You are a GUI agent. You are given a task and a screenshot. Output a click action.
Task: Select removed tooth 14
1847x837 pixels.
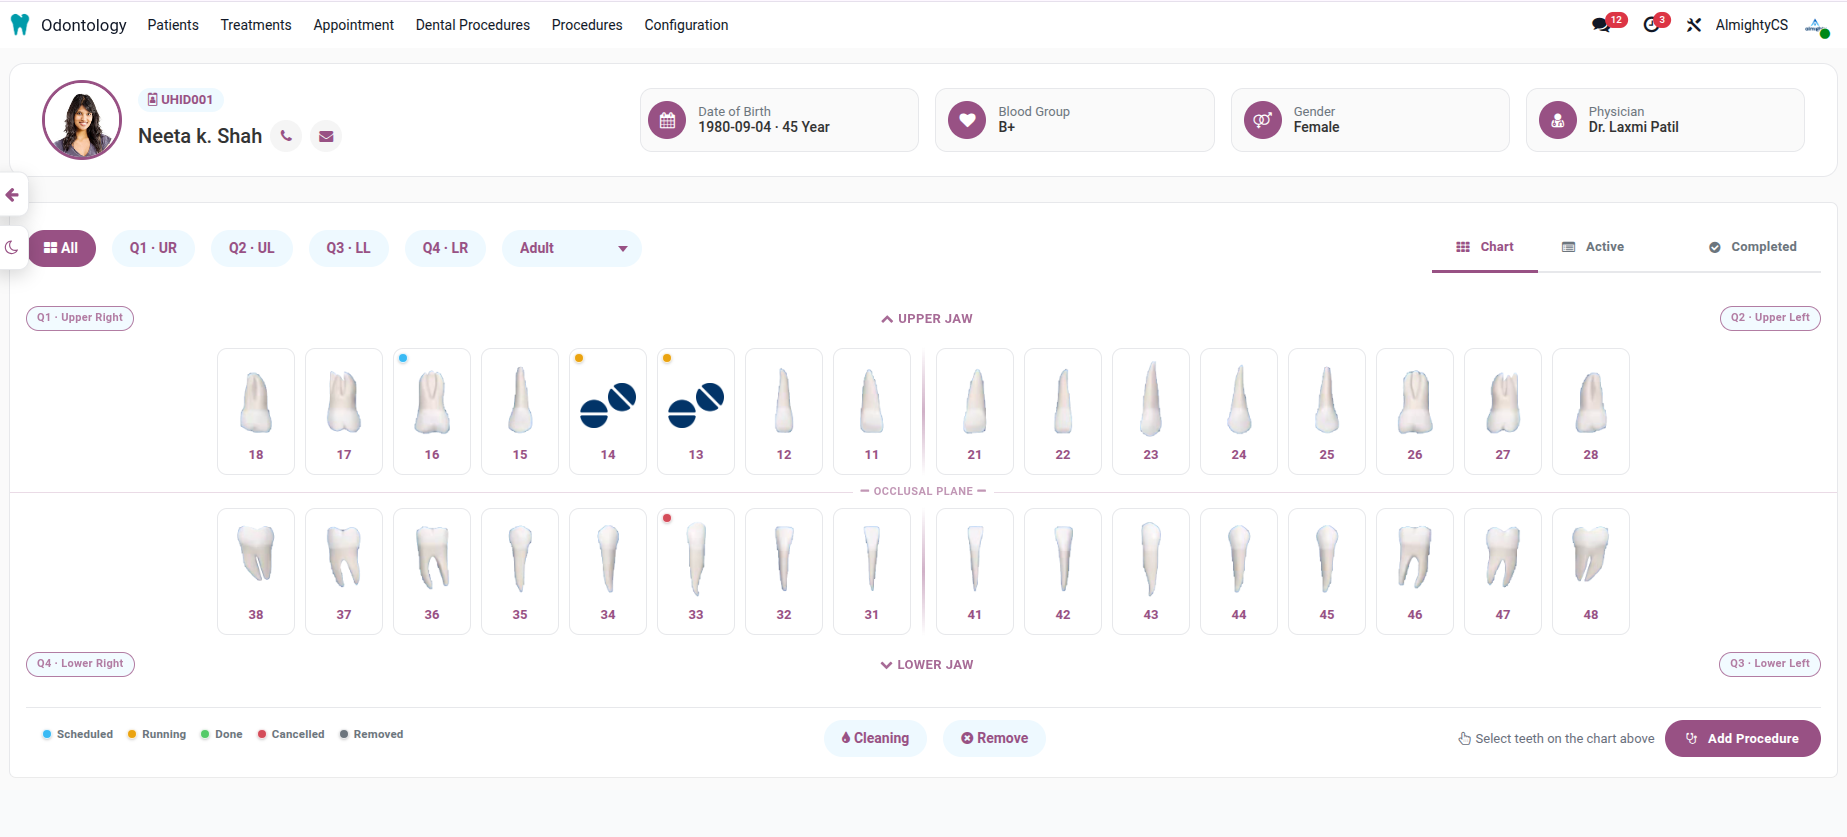(x=608, y=411)
